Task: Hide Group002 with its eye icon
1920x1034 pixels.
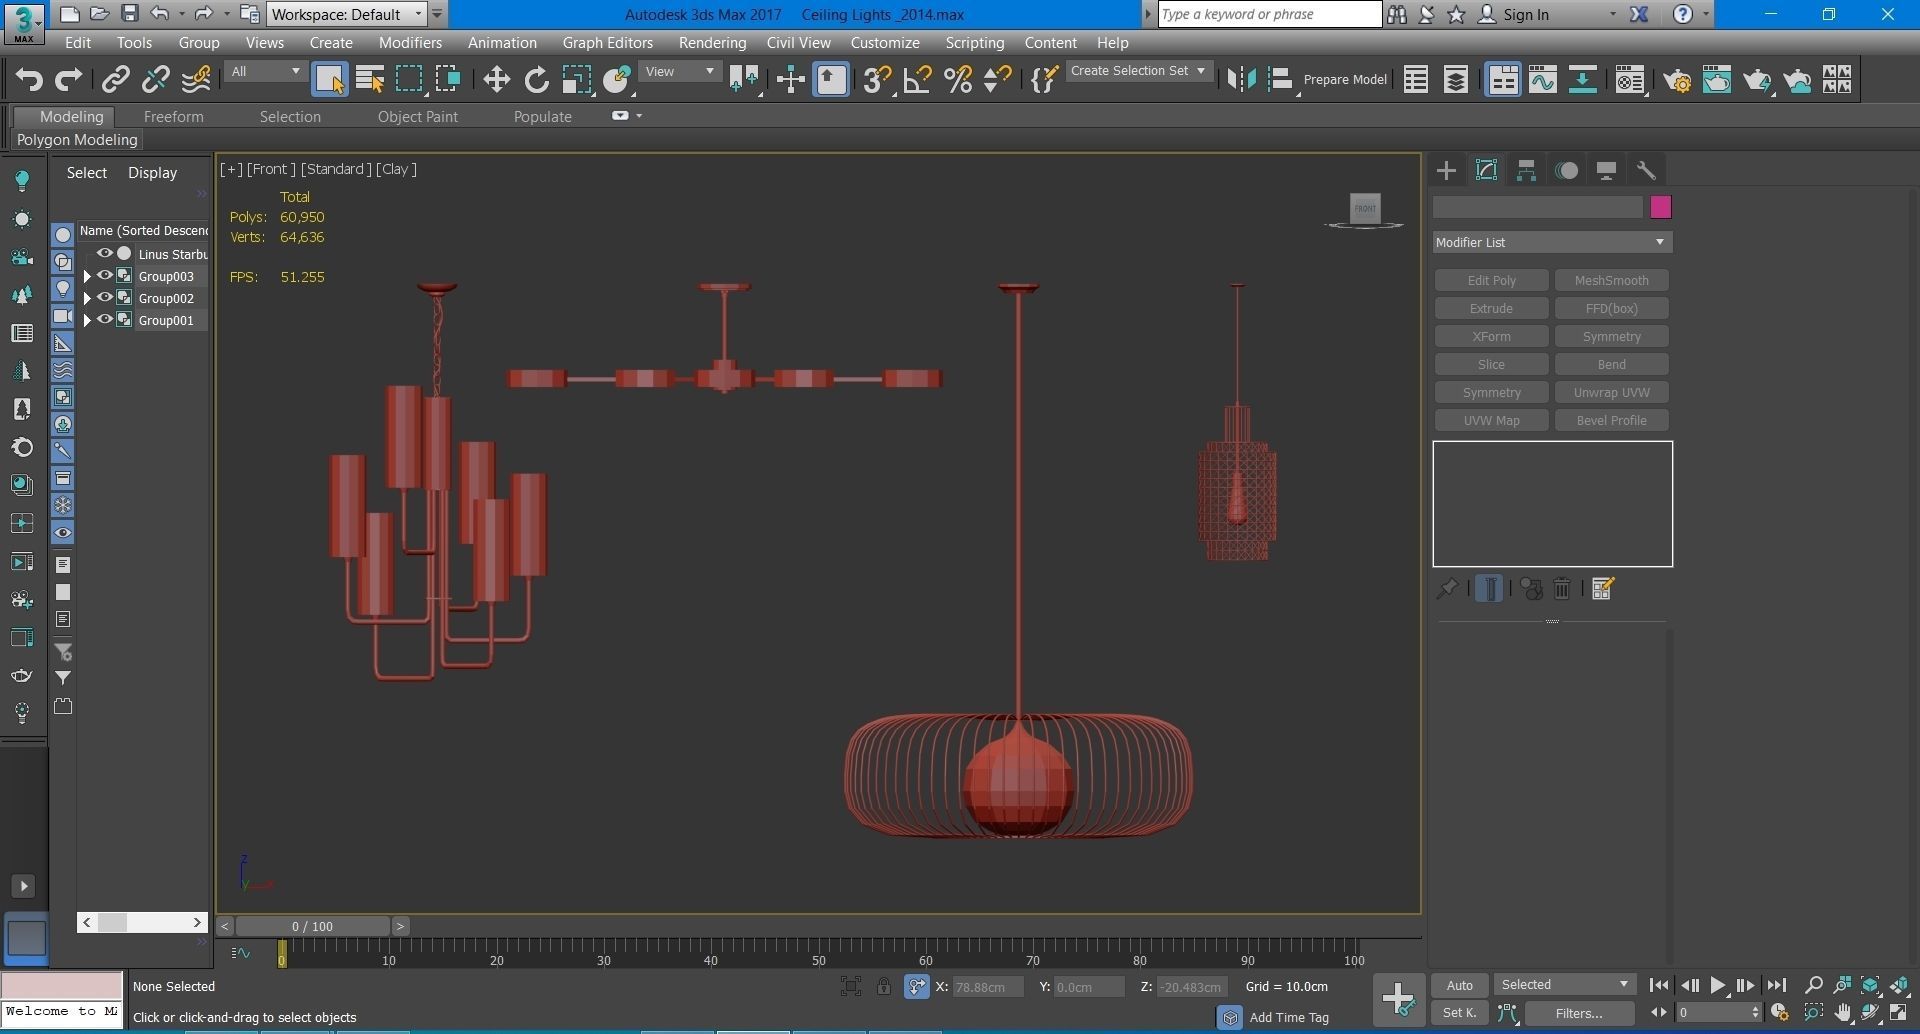Action: coord(104,298)
